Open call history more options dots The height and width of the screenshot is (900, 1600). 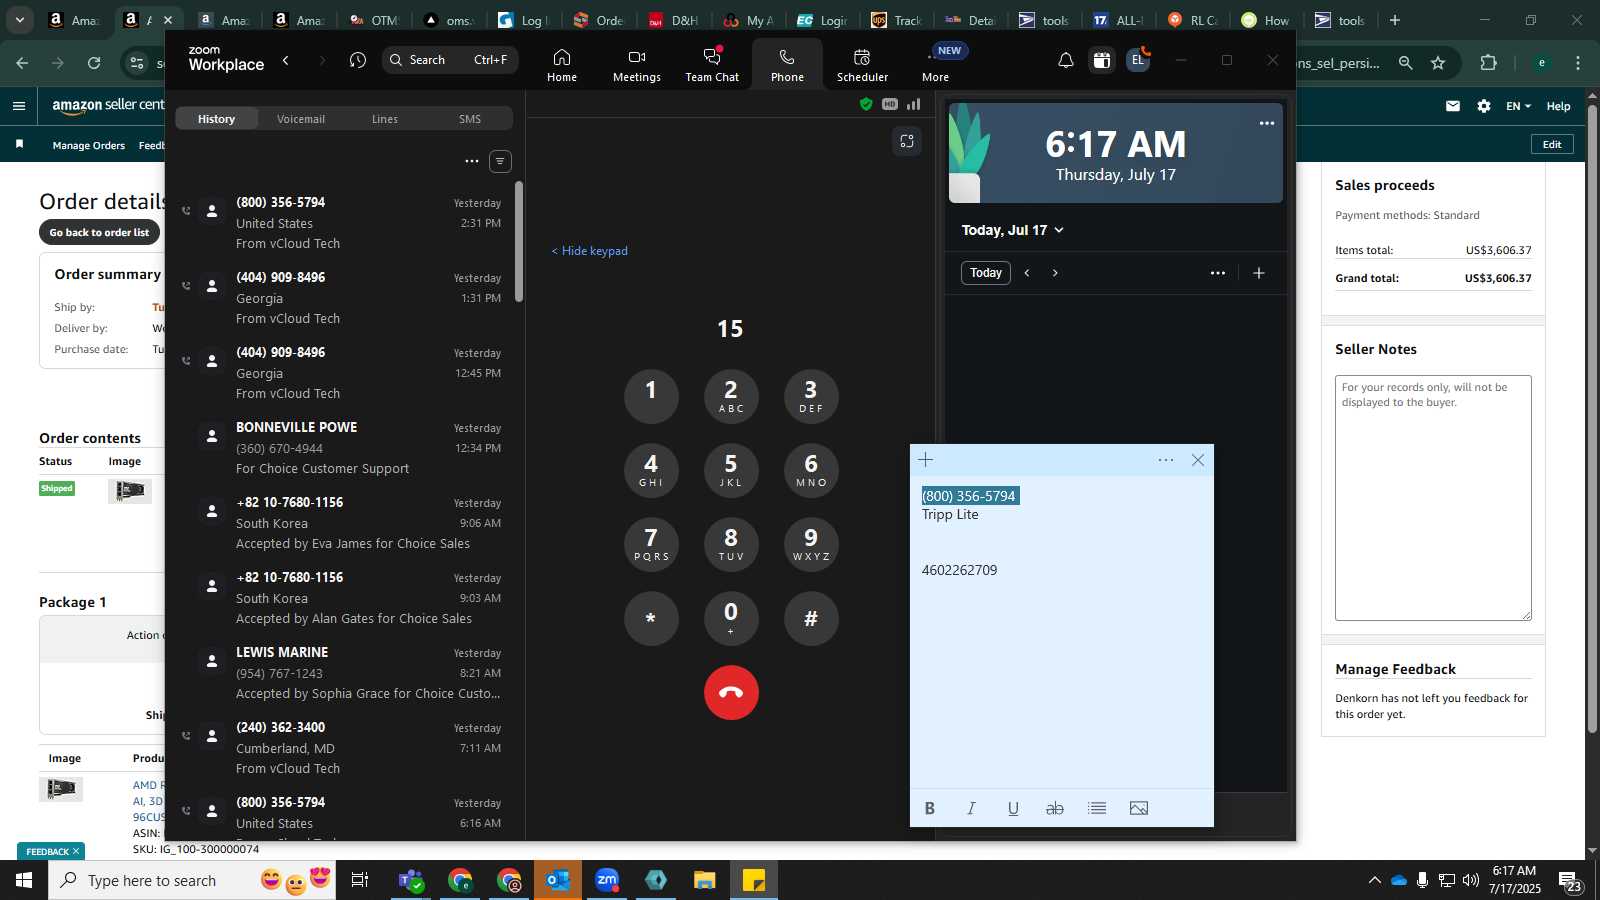(472, 161)
